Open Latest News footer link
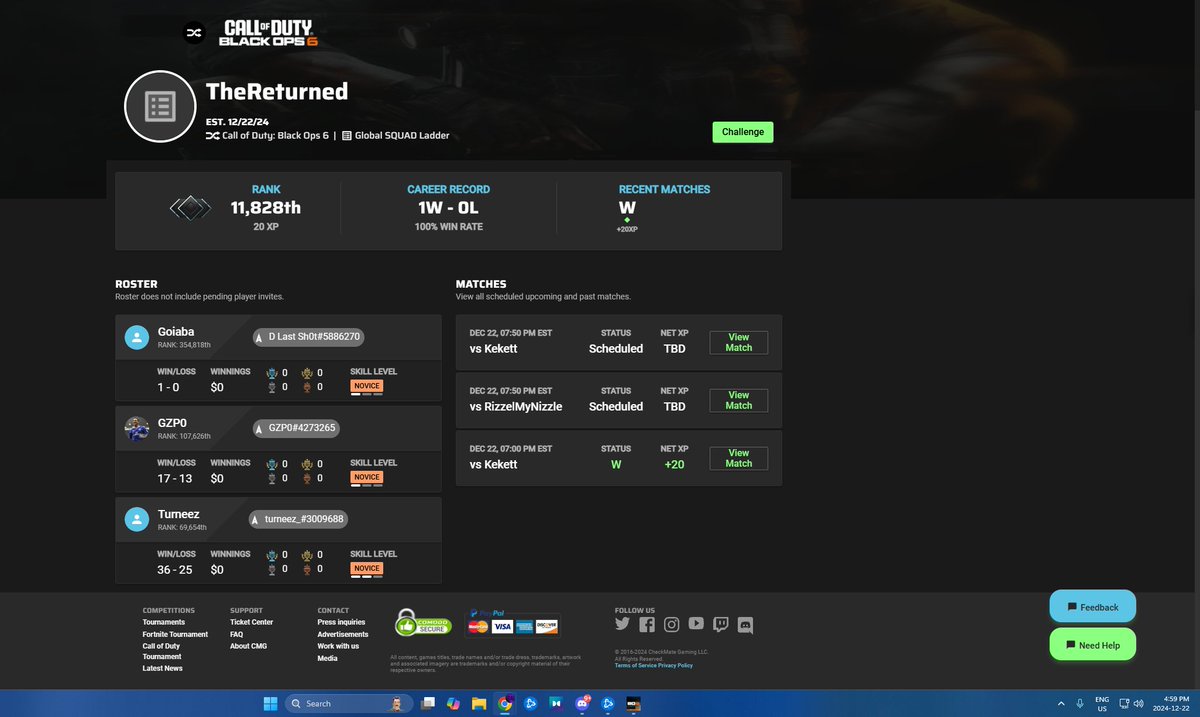The height and width of the screenshot is (717, 1200). (x=163, y=668)
